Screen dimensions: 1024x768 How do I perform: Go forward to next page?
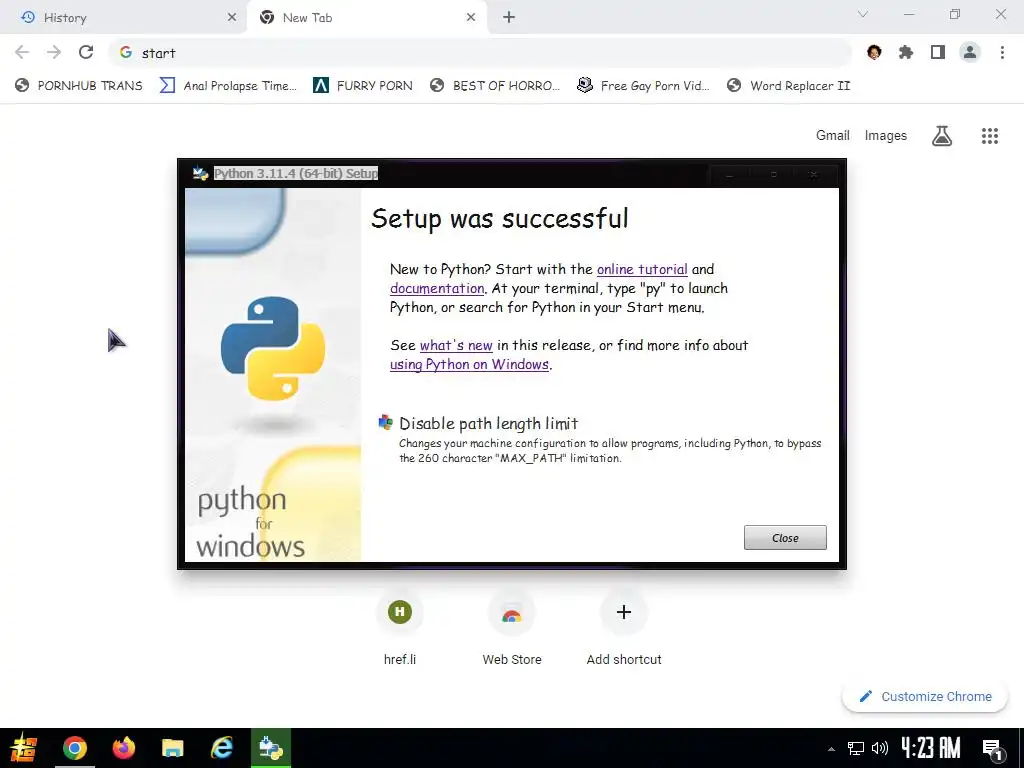pyautogui.click(x=54, y=52)
